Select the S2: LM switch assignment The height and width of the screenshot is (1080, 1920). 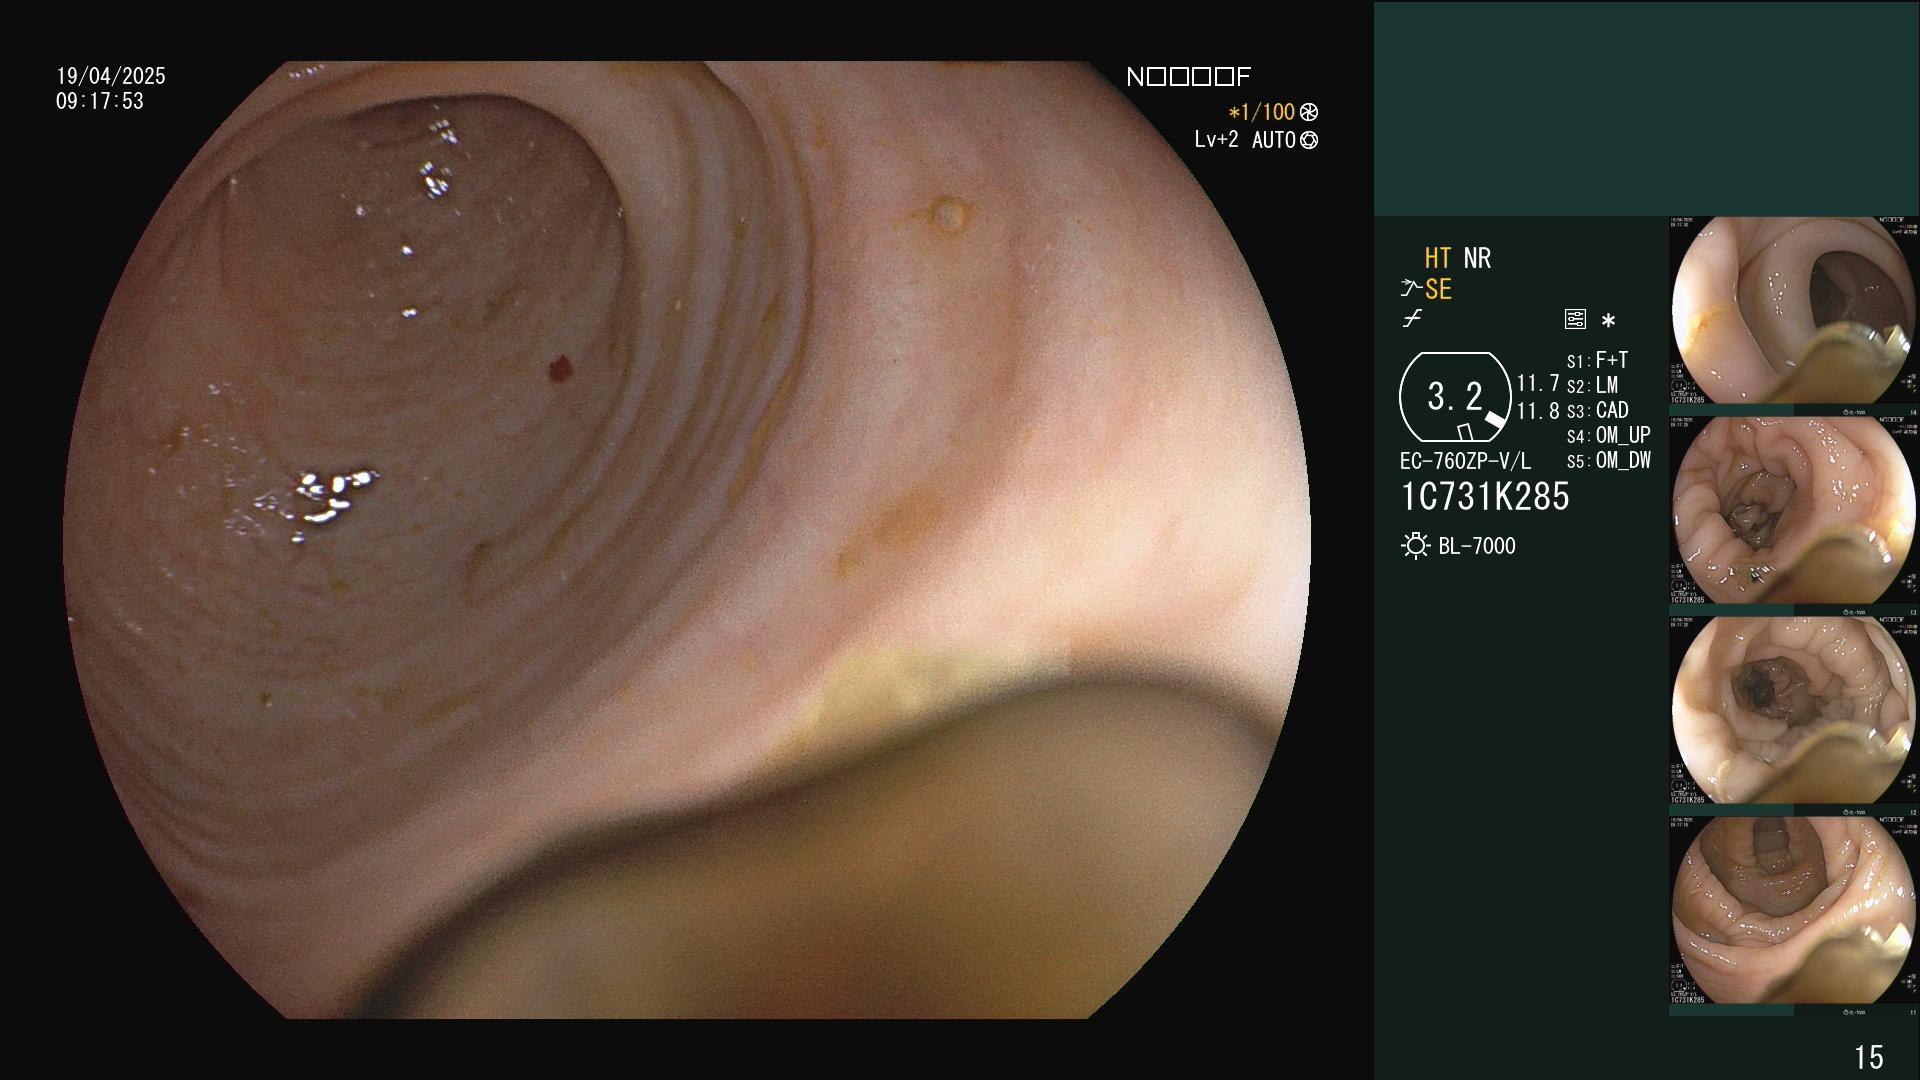point(1592,385)
